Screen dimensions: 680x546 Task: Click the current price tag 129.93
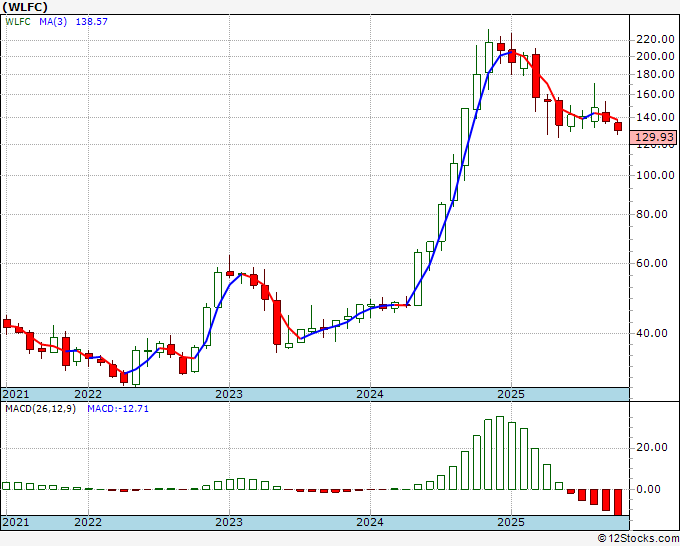tap(654, 137)
